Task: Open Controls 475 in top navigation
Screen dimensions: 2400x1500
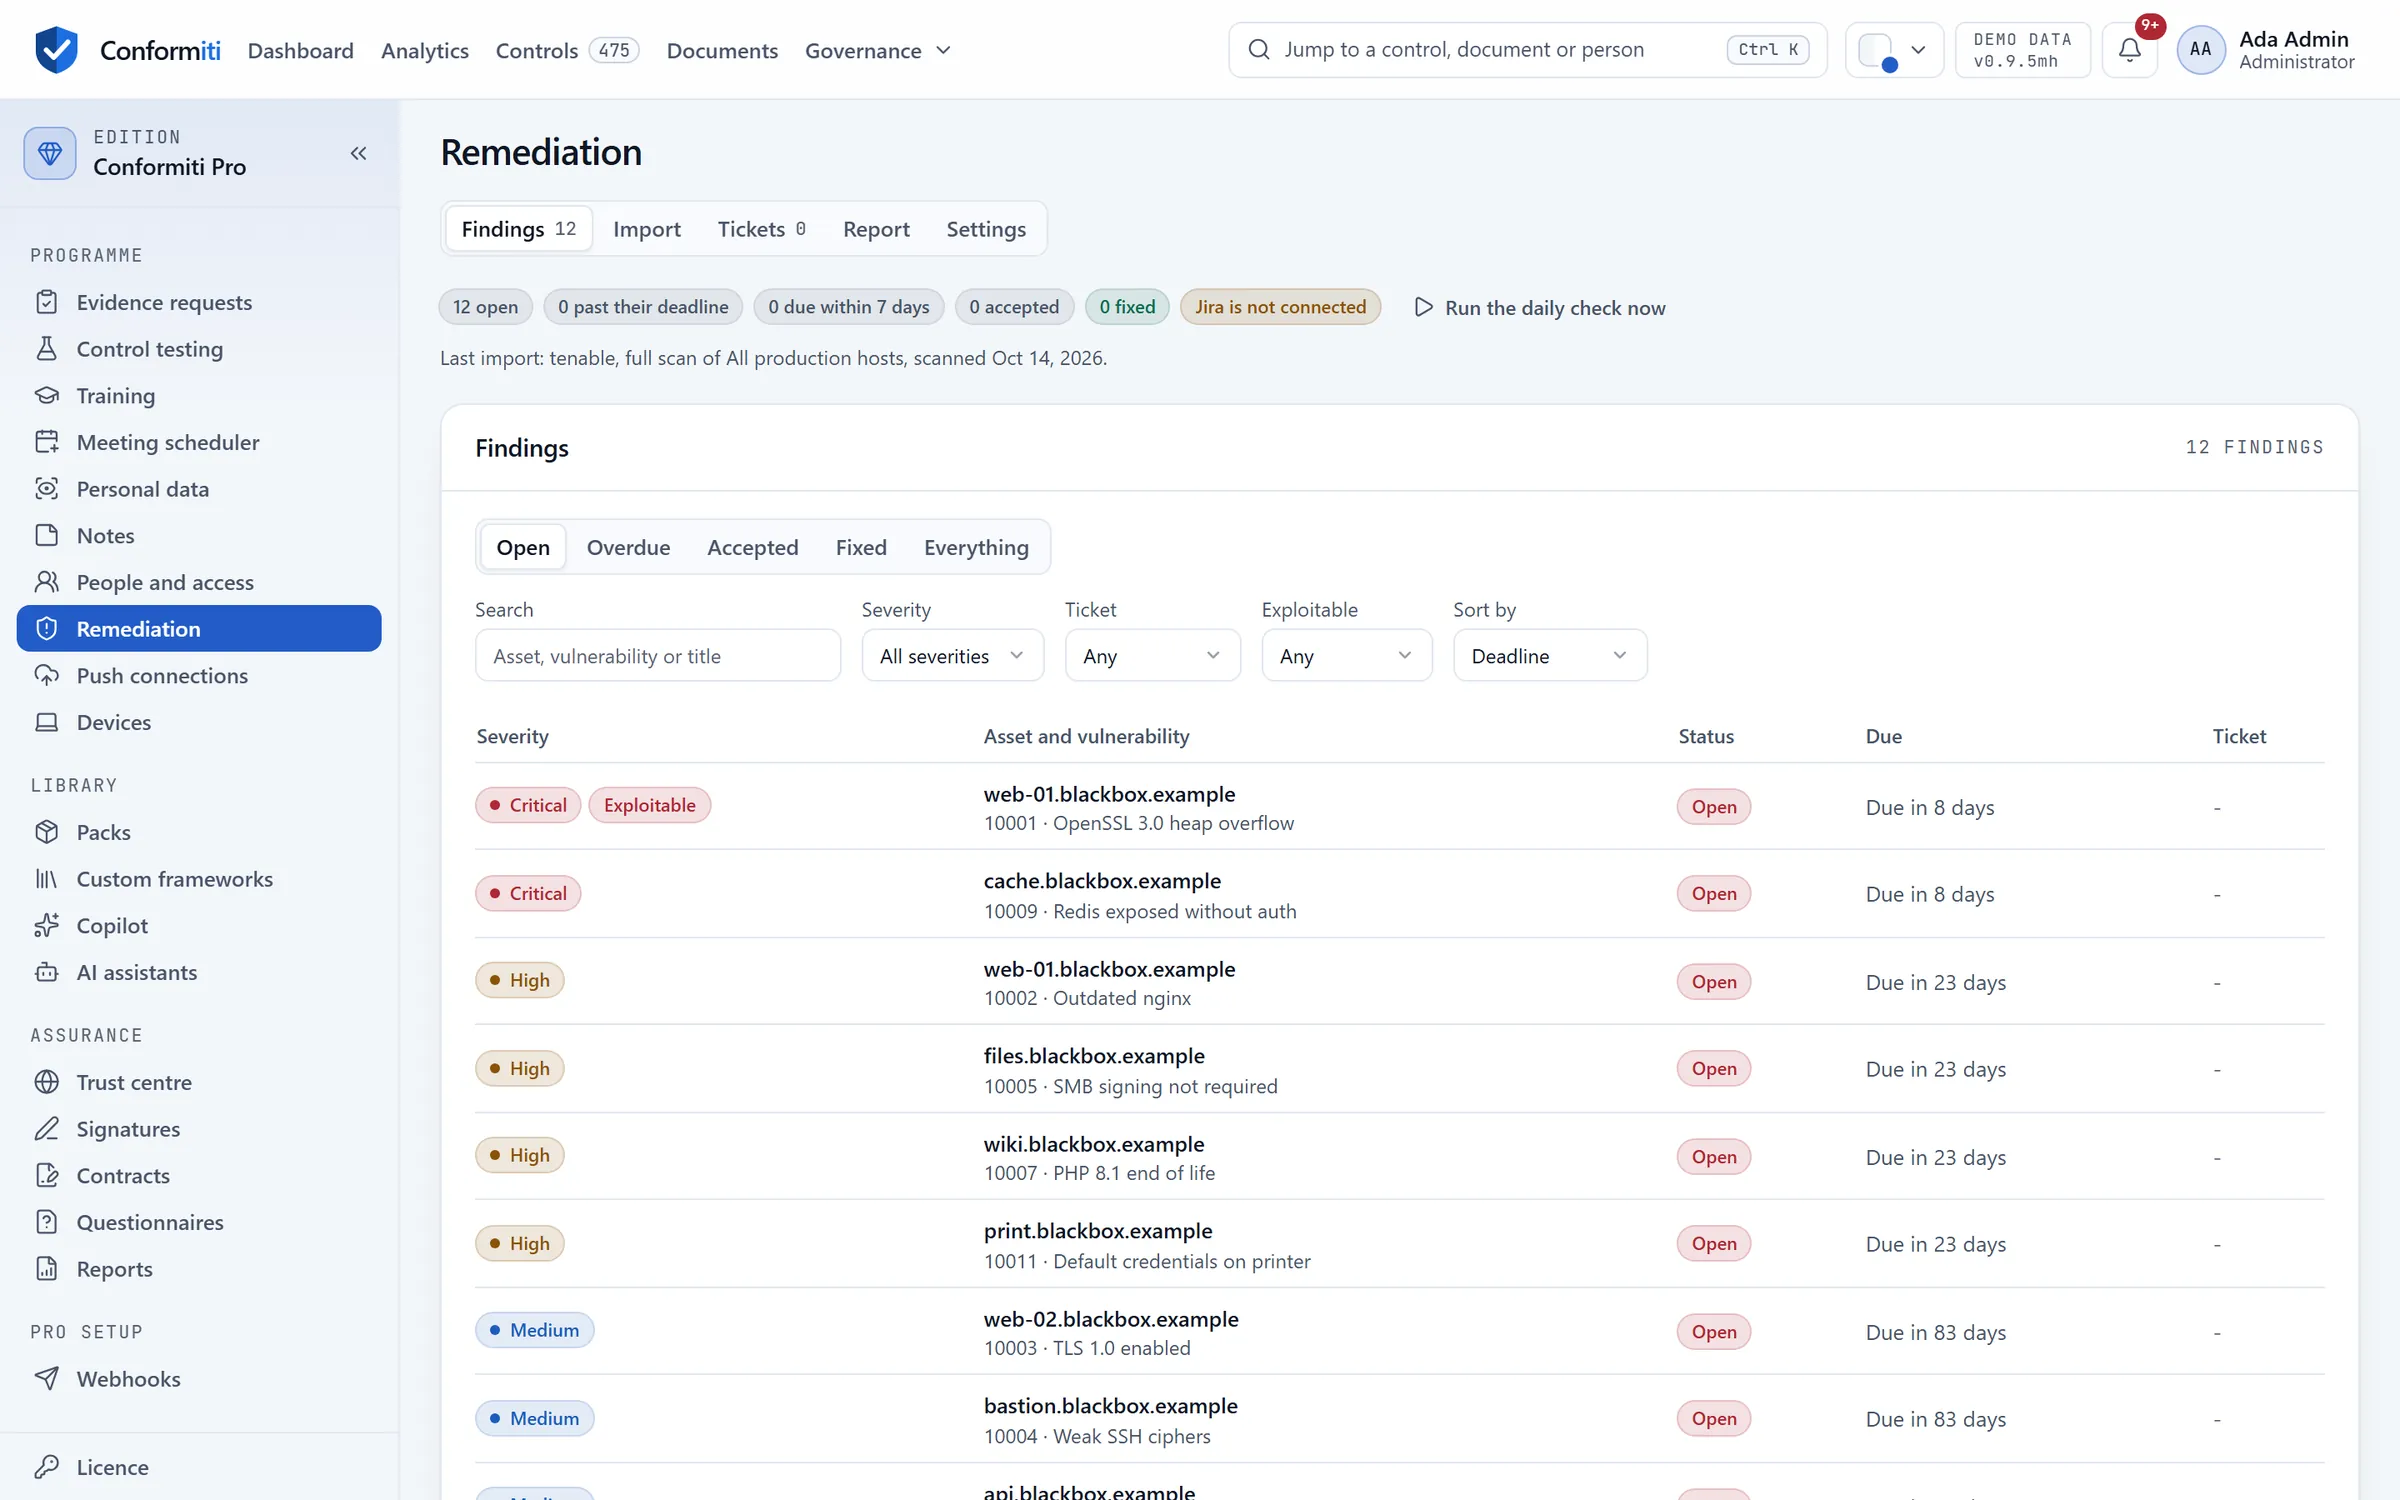Action: [x=566, y=50]
